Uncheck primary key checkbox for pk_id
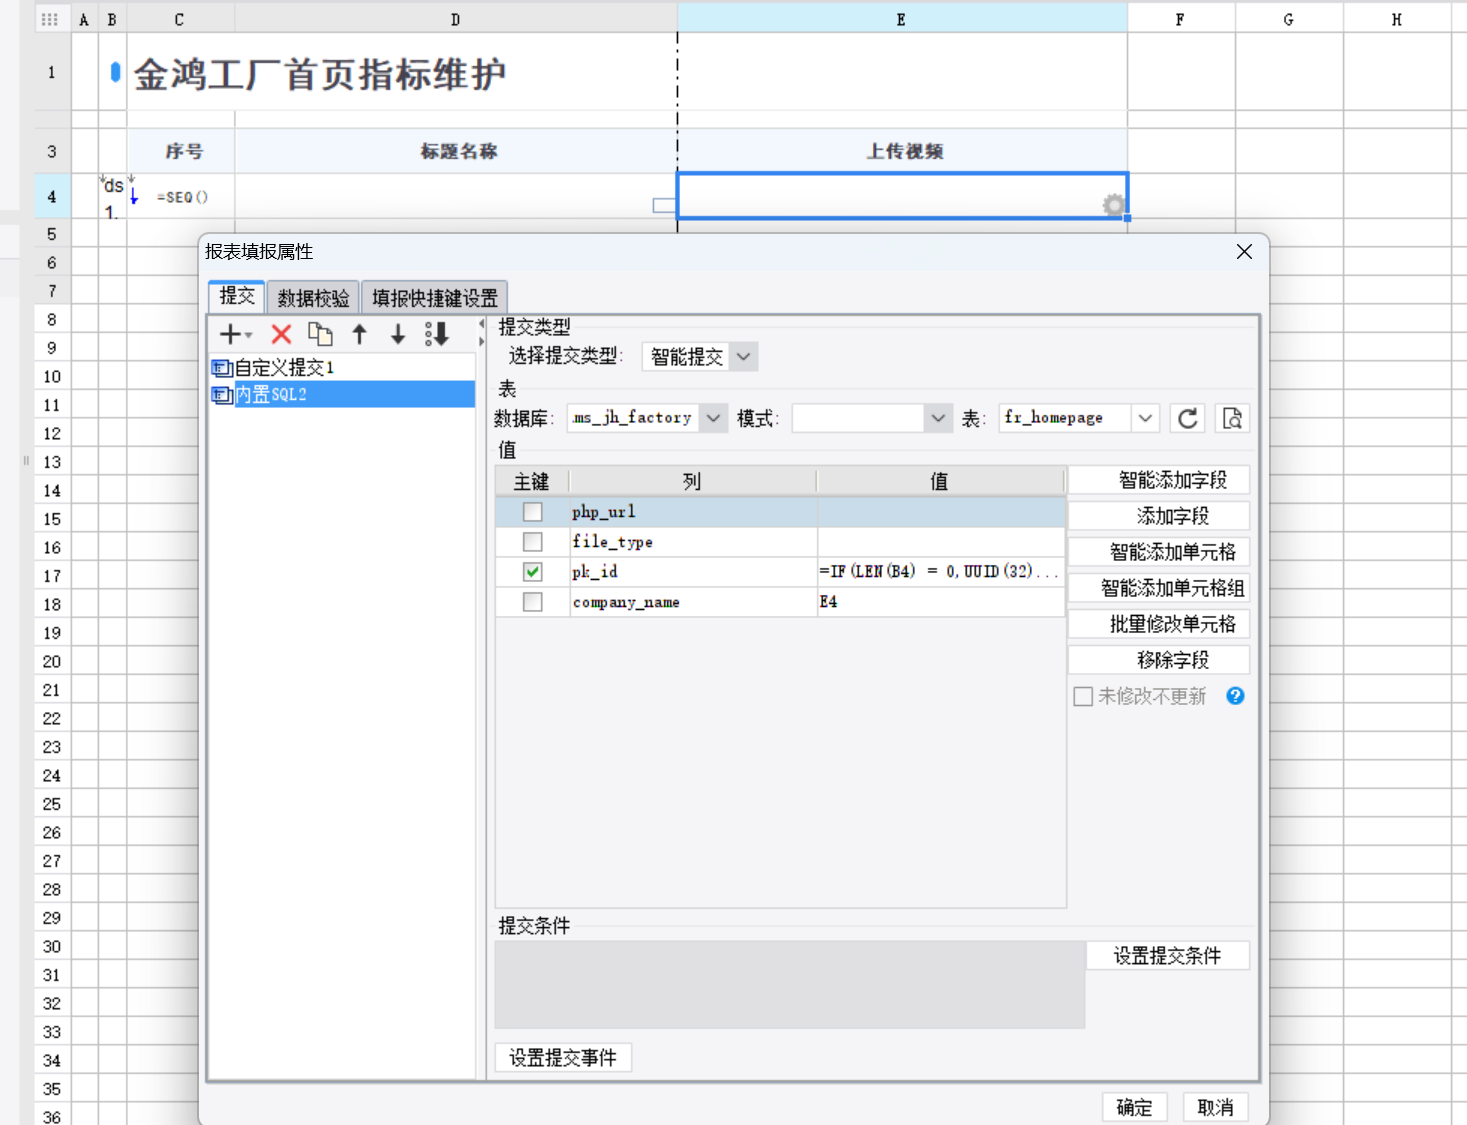This screenshot has height=1125, width=1467. [533, 572]
